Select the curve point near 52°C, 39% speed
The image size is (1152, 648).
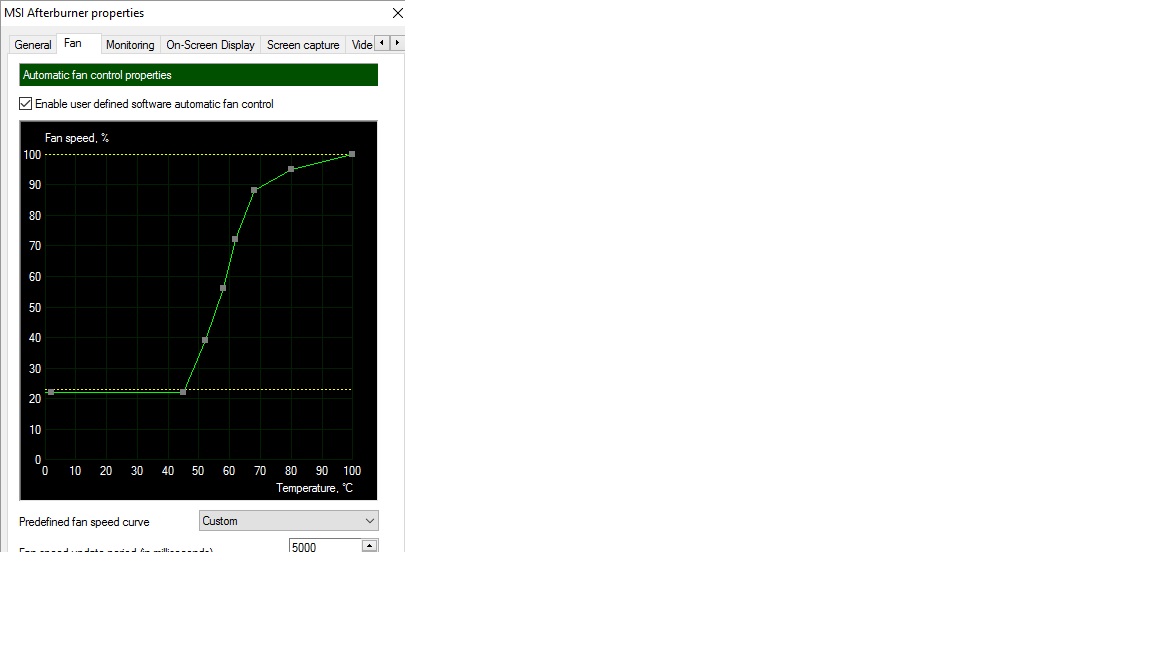point(205,340)
